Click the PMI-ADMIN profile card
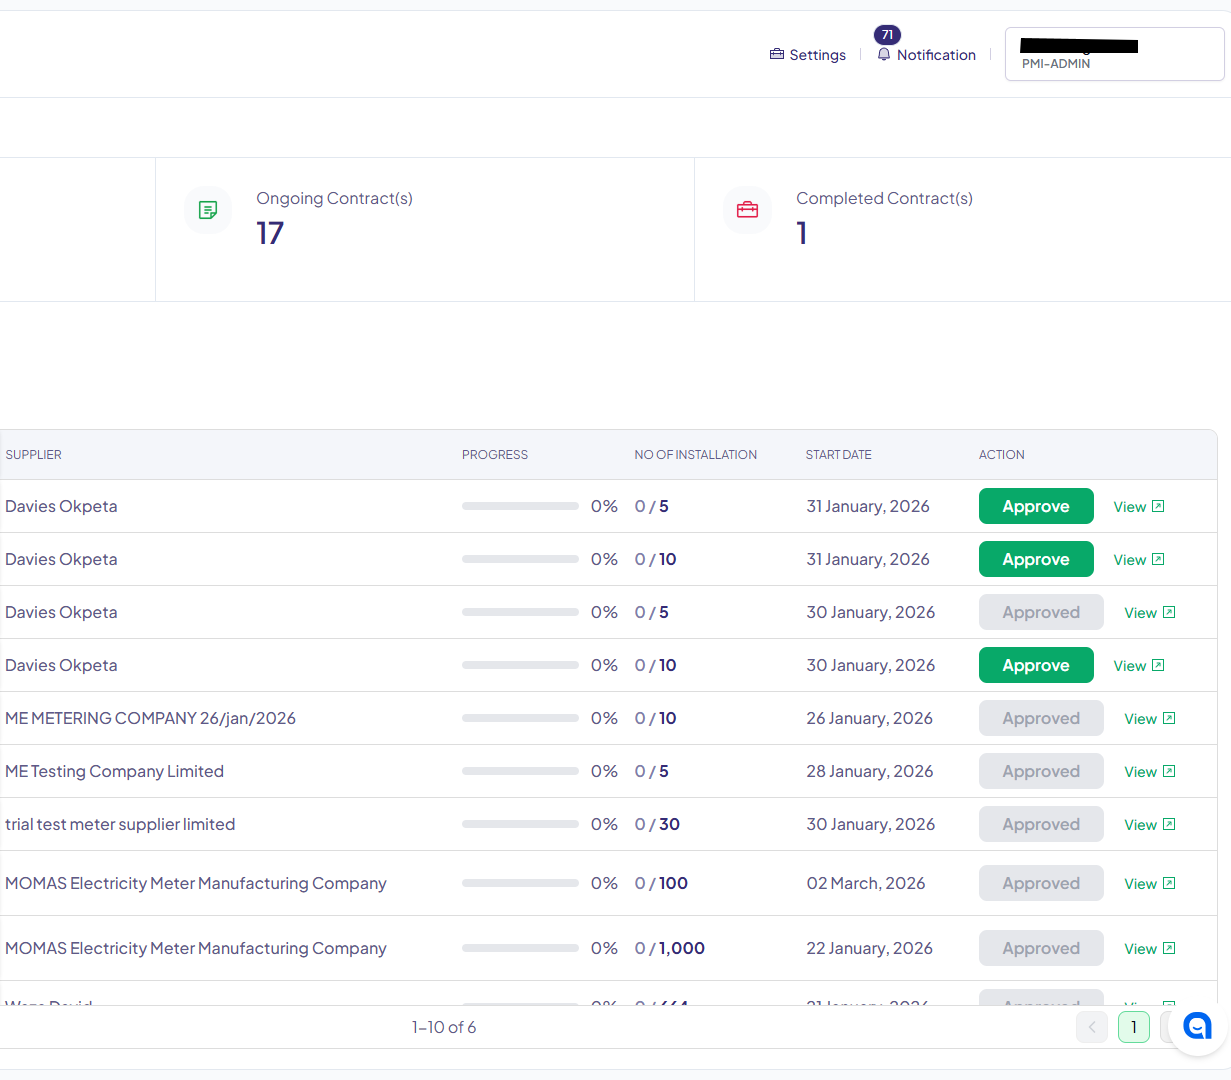This screenshot has height=1080, width=1231. (1114, 53)
